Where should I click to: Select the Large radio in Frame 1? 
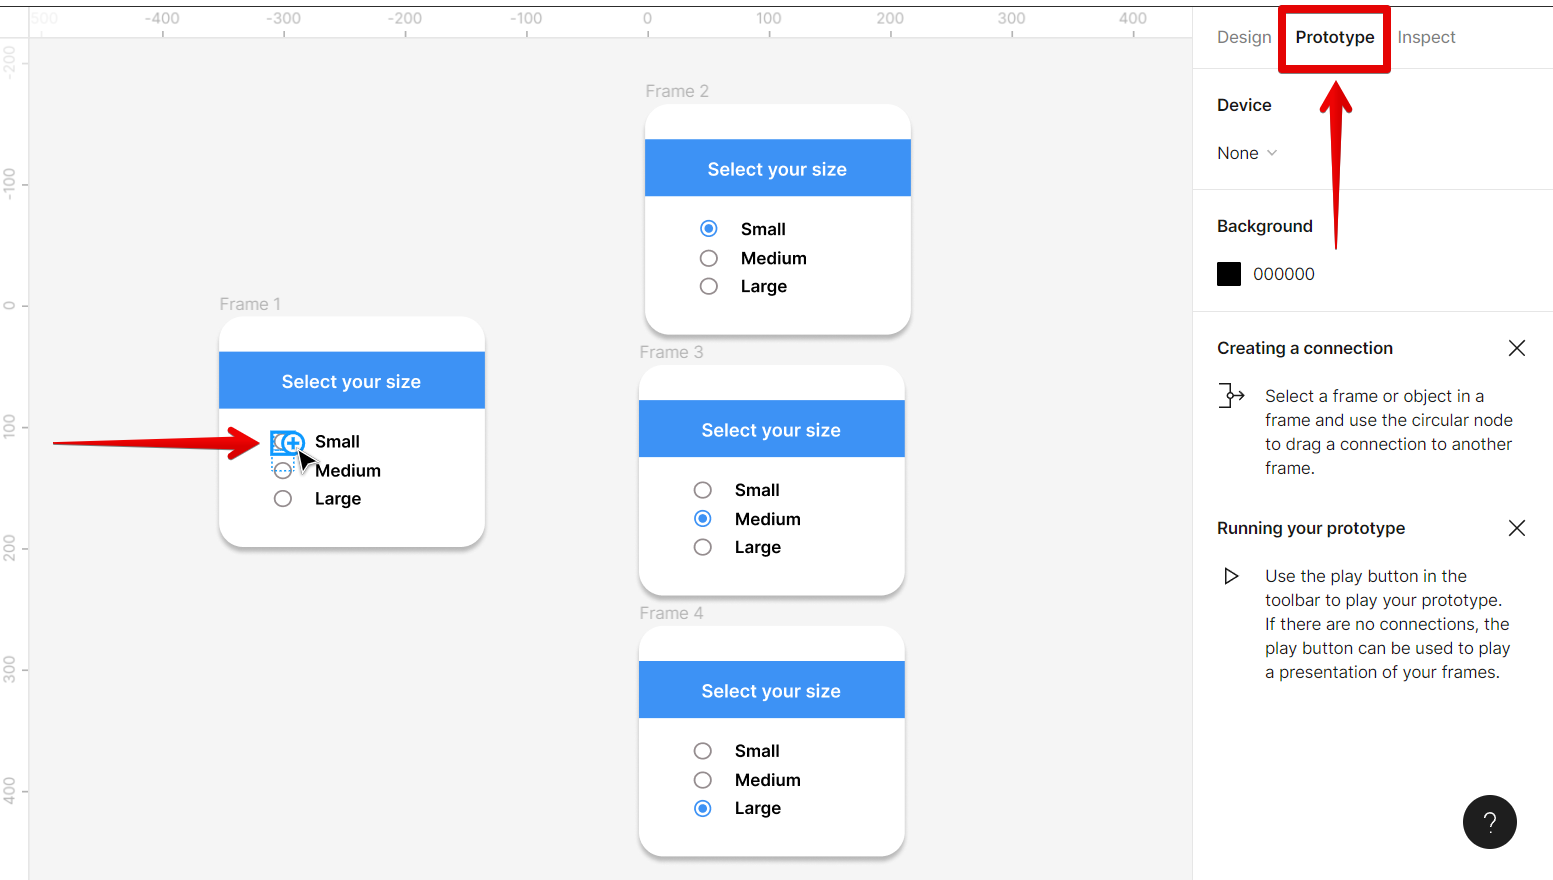[283, 499]
